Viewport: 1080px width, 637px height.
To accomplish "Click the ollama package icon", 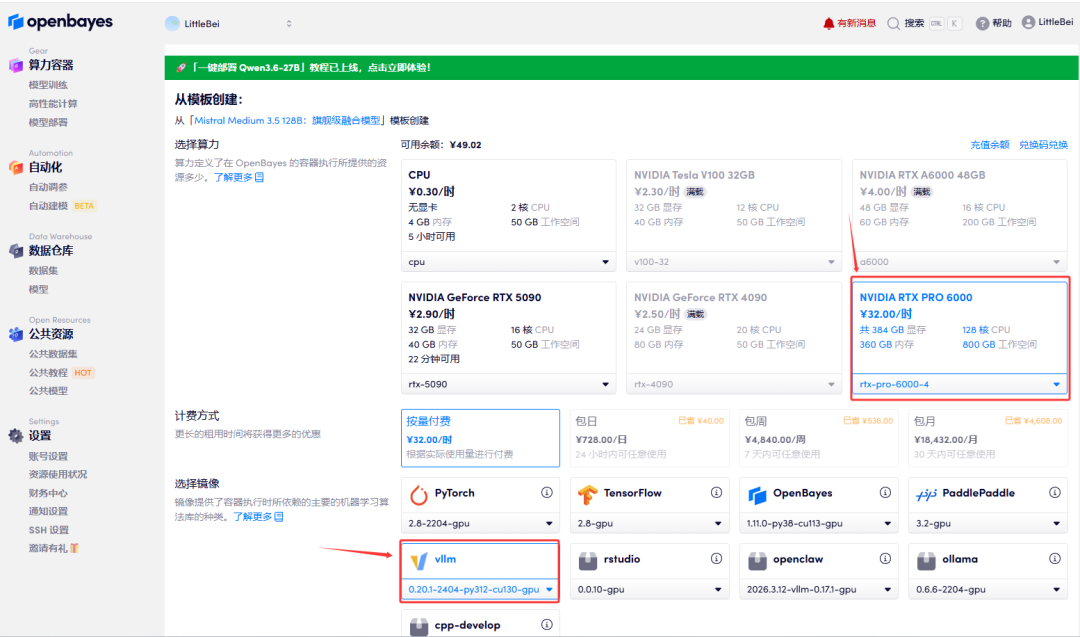I will coord(926,561).
